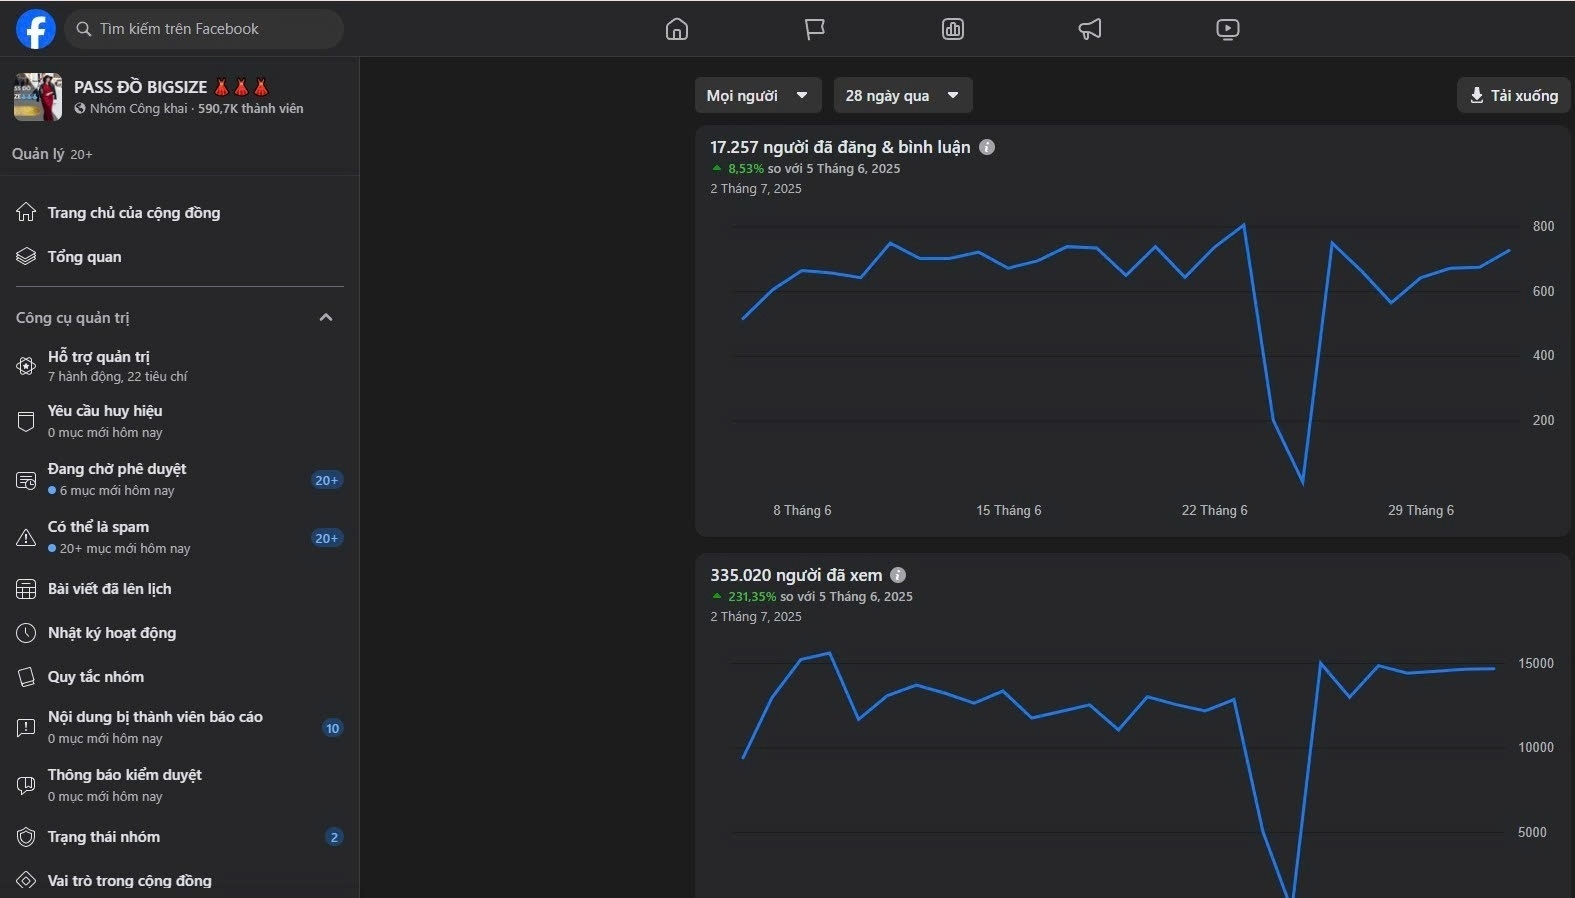
Task: Click the report icon for Nội dung bị thành viên báo cáo
Action: (x=26, y=727)
